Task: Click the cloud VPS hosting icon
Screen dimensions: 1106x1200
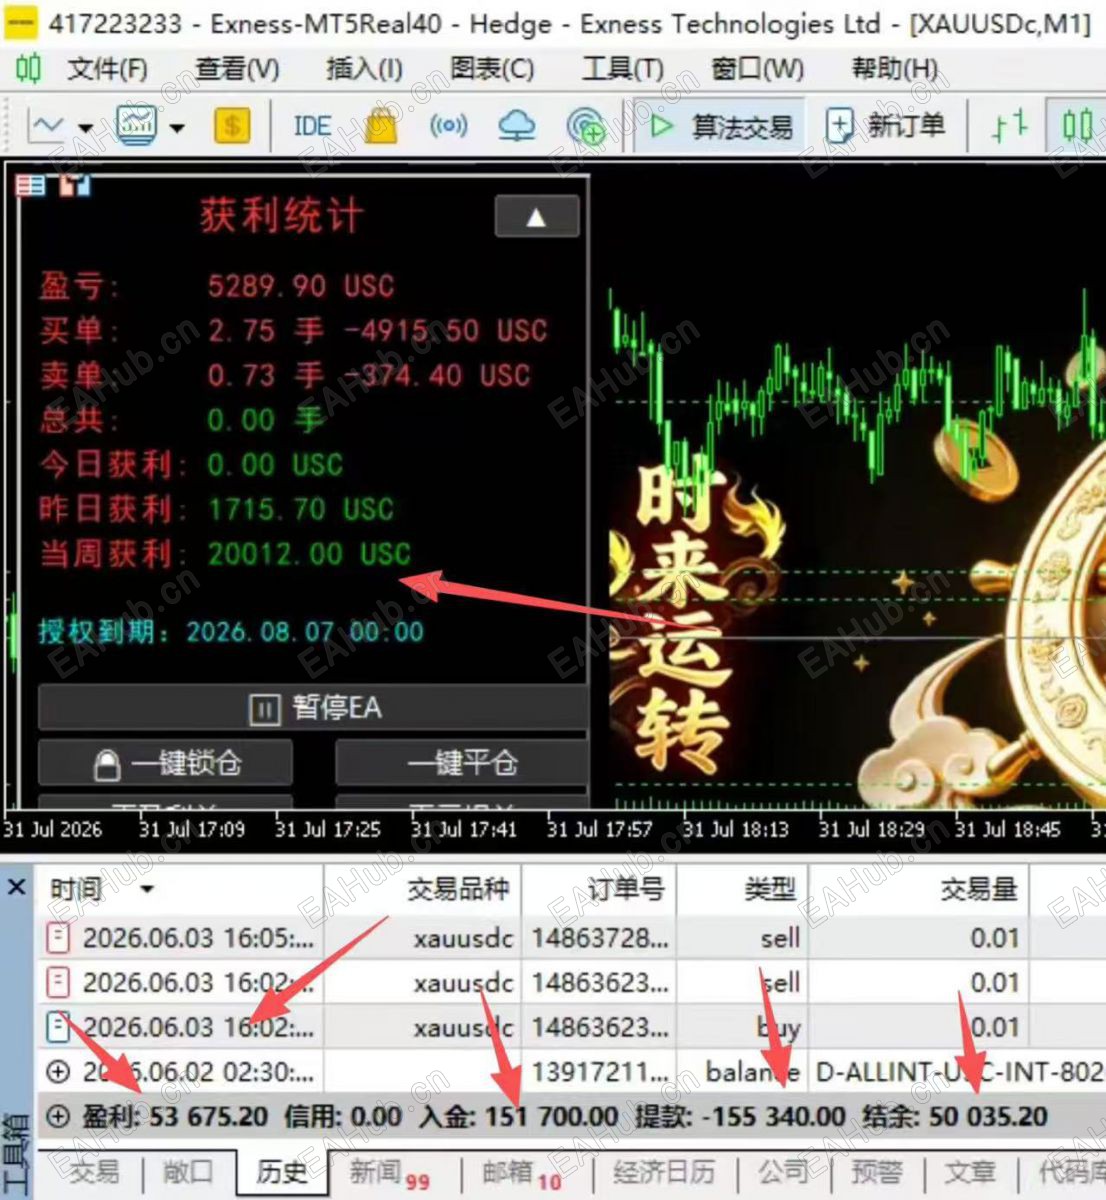Action: (516, 126)
